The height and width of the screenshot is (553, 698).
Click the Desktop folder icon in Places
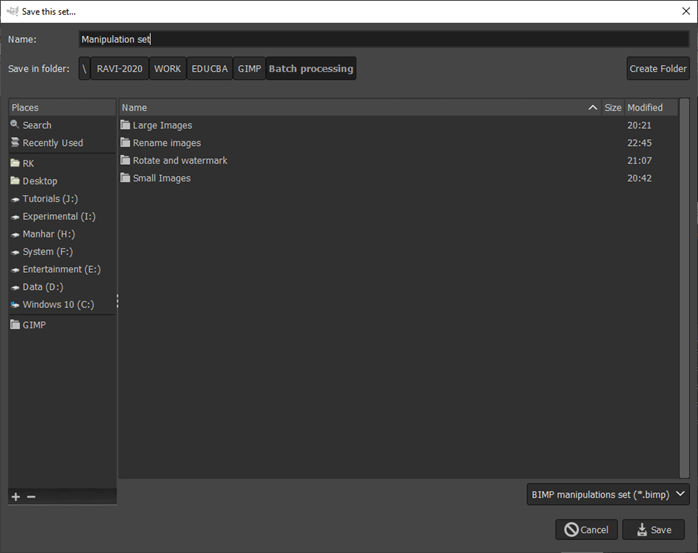pyautogui.click(x=15, y=180)
